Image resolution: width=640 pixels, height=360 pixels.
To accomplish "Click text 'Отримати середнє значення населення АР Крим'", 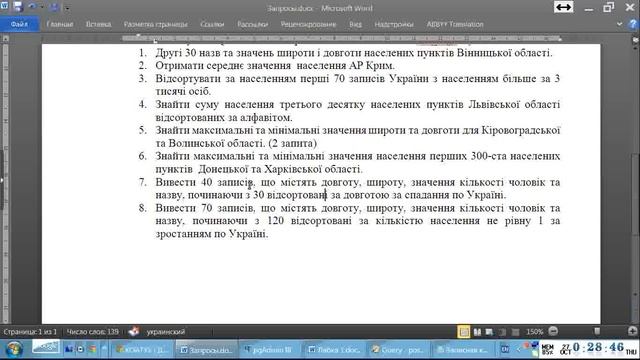I will tap(275, 66).
